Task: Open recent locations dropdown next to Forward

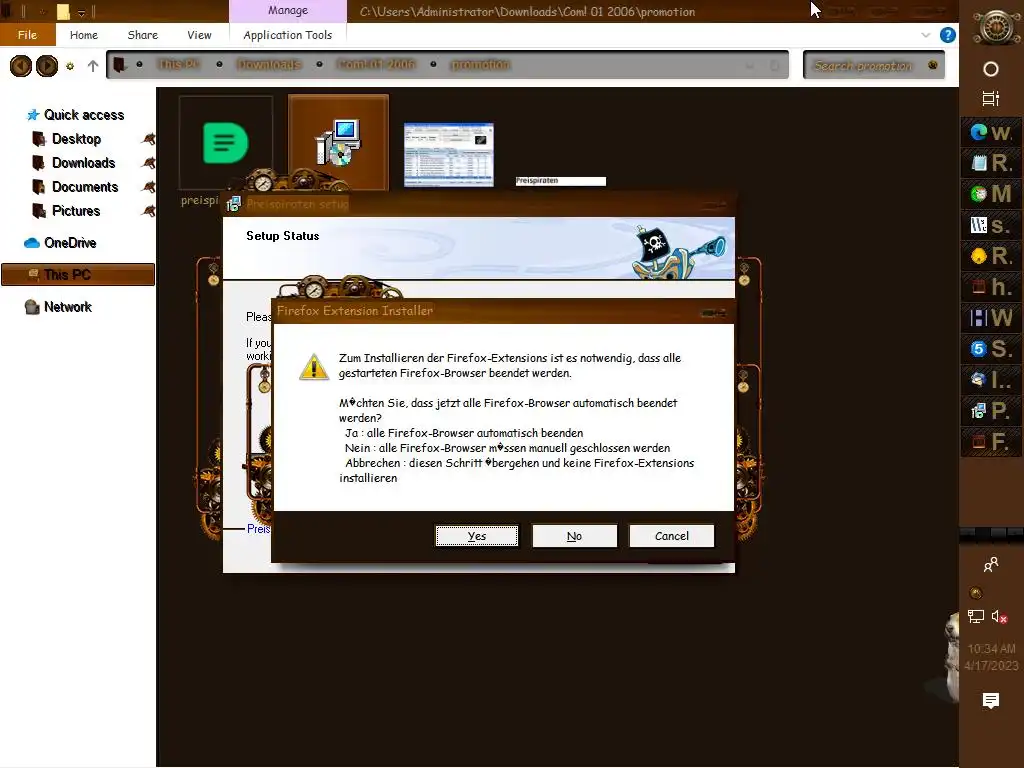Action: [x=70, y=66]
